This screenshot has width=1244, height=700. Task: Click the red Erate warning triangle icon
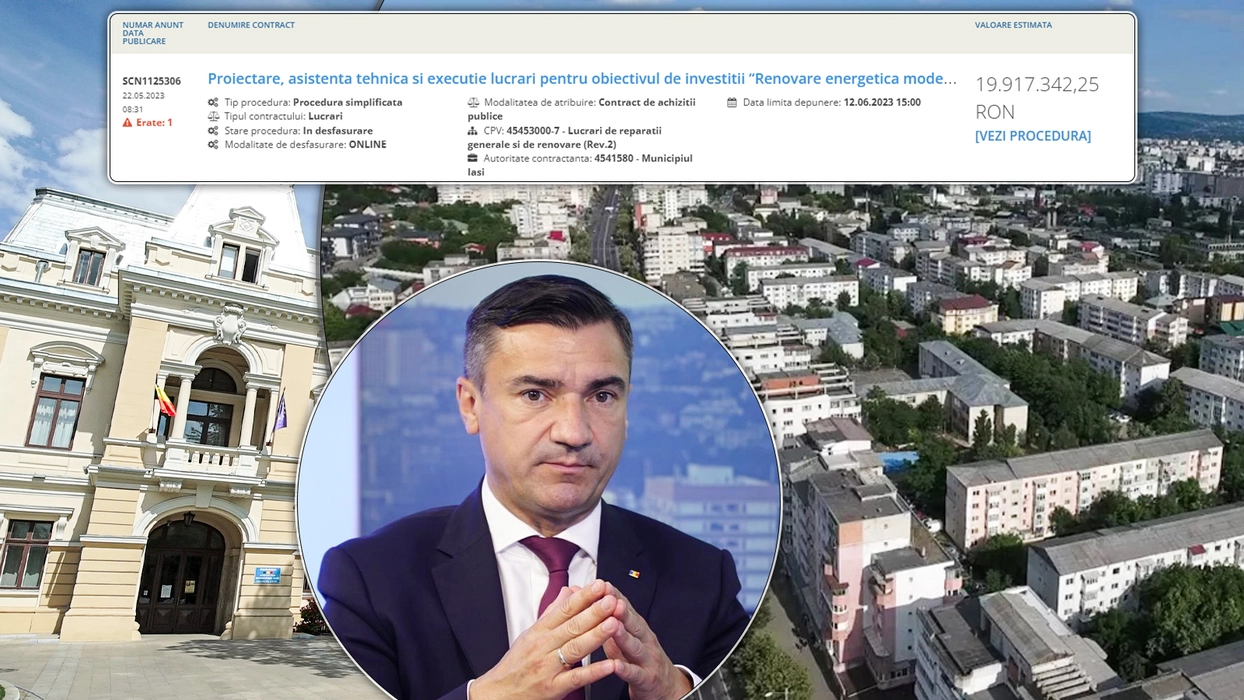click(127, 123)
